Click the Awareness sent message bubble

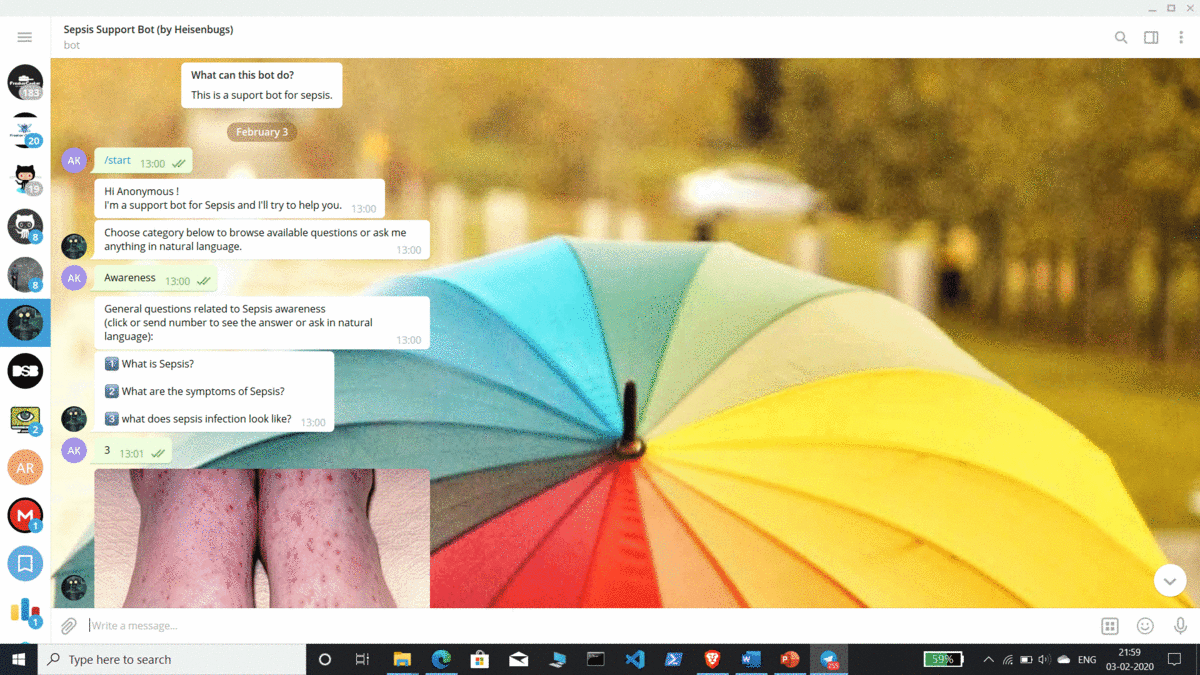[156, 279]
